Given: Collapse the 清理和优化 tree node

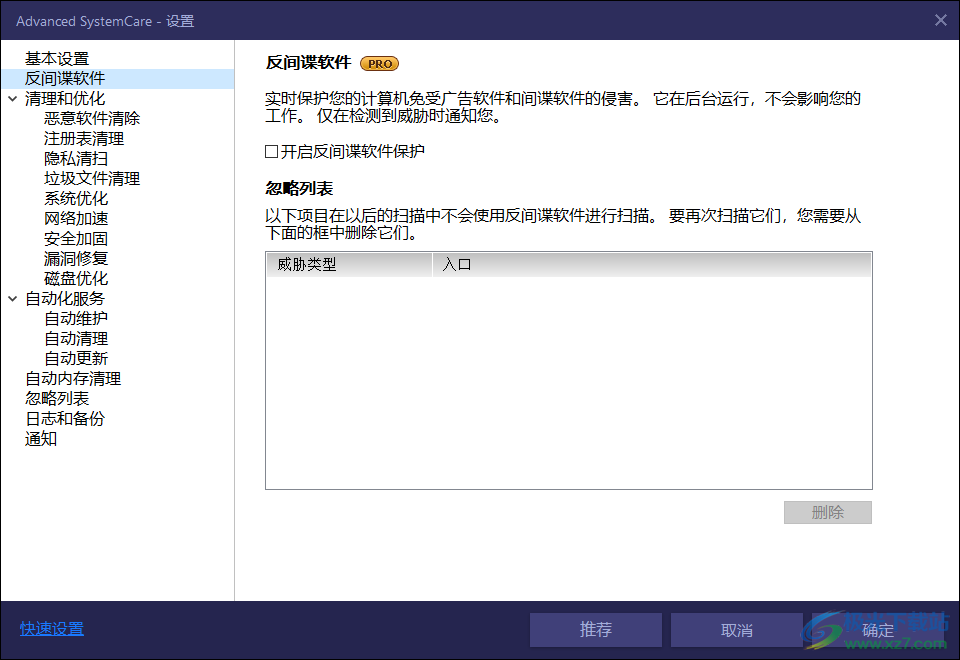Looking at the screenshot, I should 12,99.
